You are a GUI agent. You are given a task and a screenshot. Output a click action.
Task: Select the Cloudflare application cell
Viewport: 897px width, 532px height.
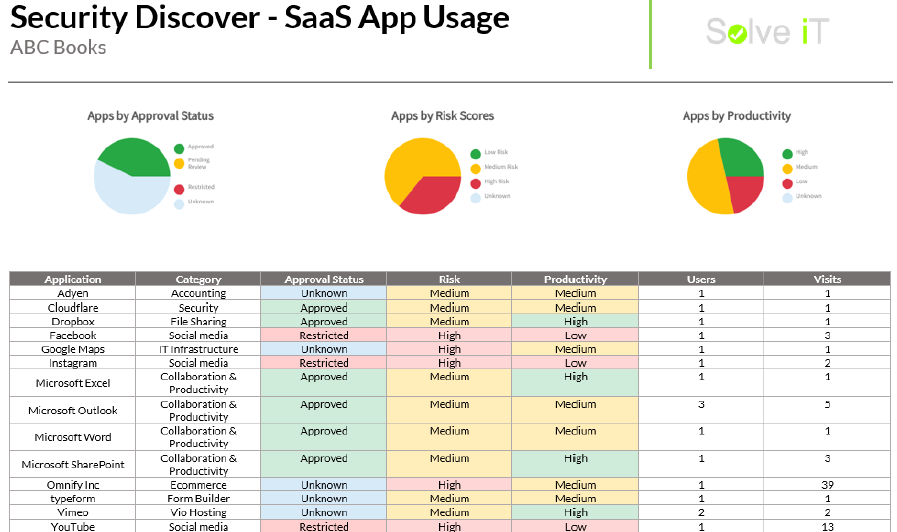[x=73, y=307]
